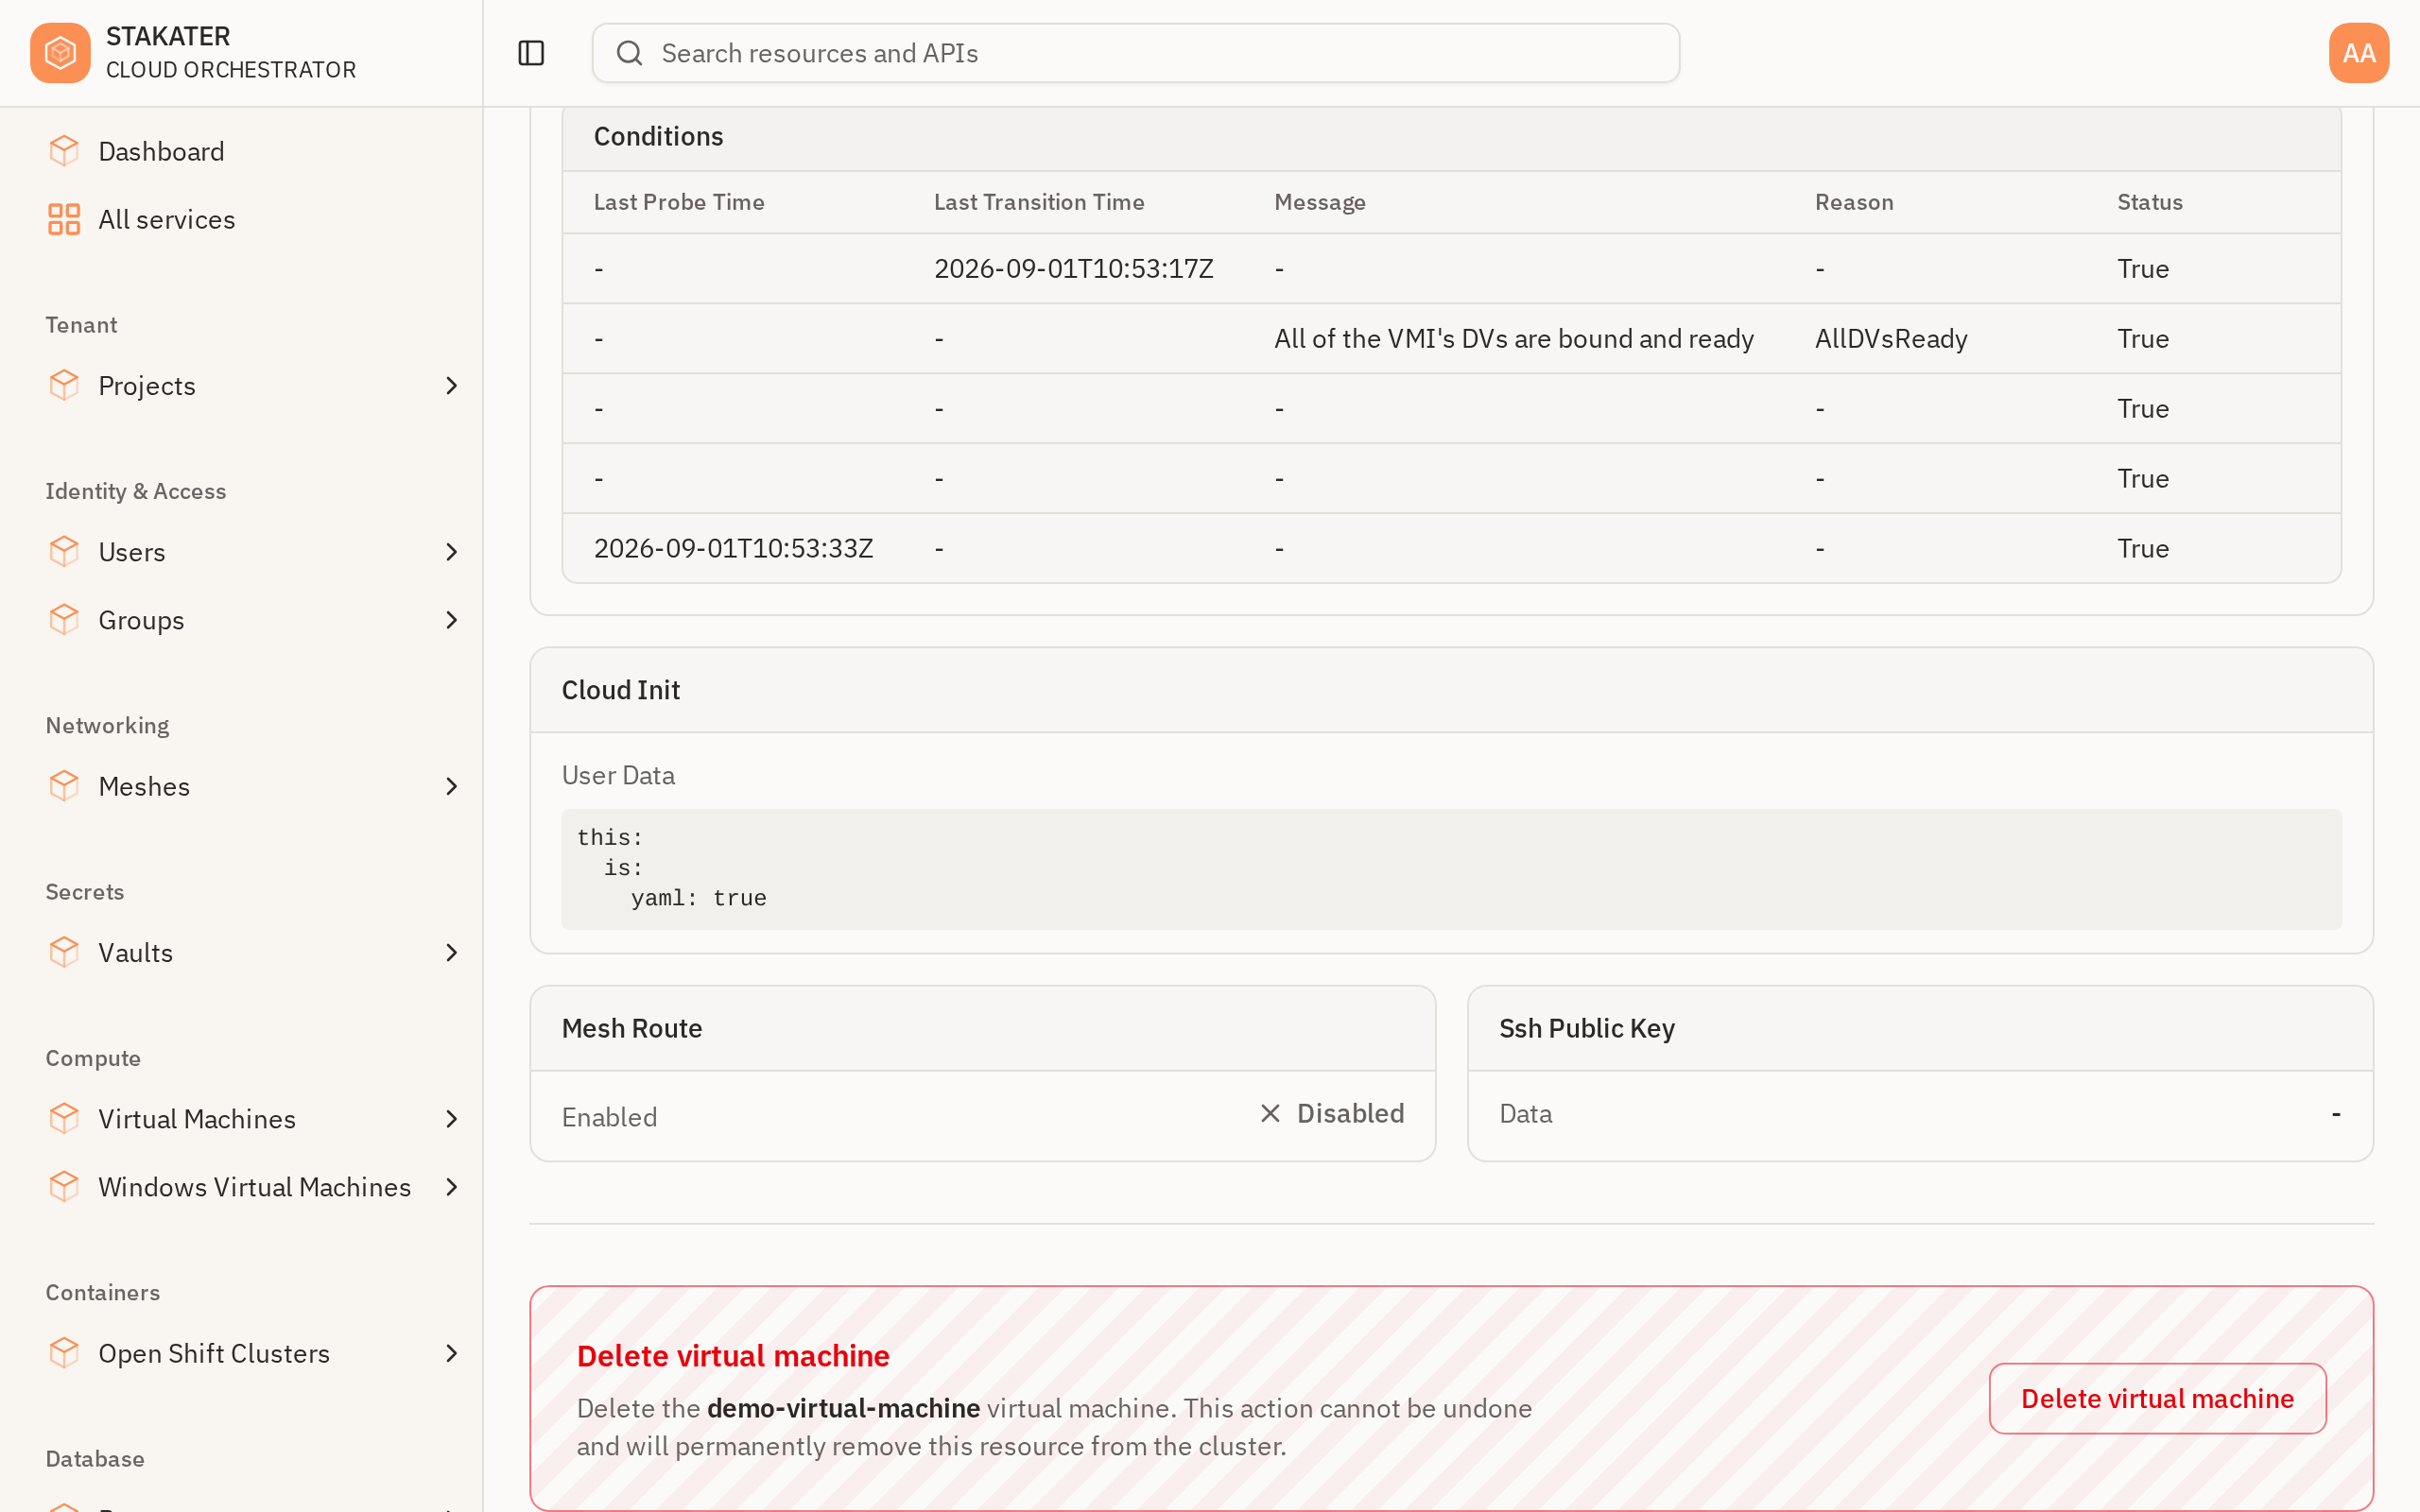This screenshot has height=1512, width=2420.
Task: Click True status in the AllDVsReady row
Action: click(2142, 338)
